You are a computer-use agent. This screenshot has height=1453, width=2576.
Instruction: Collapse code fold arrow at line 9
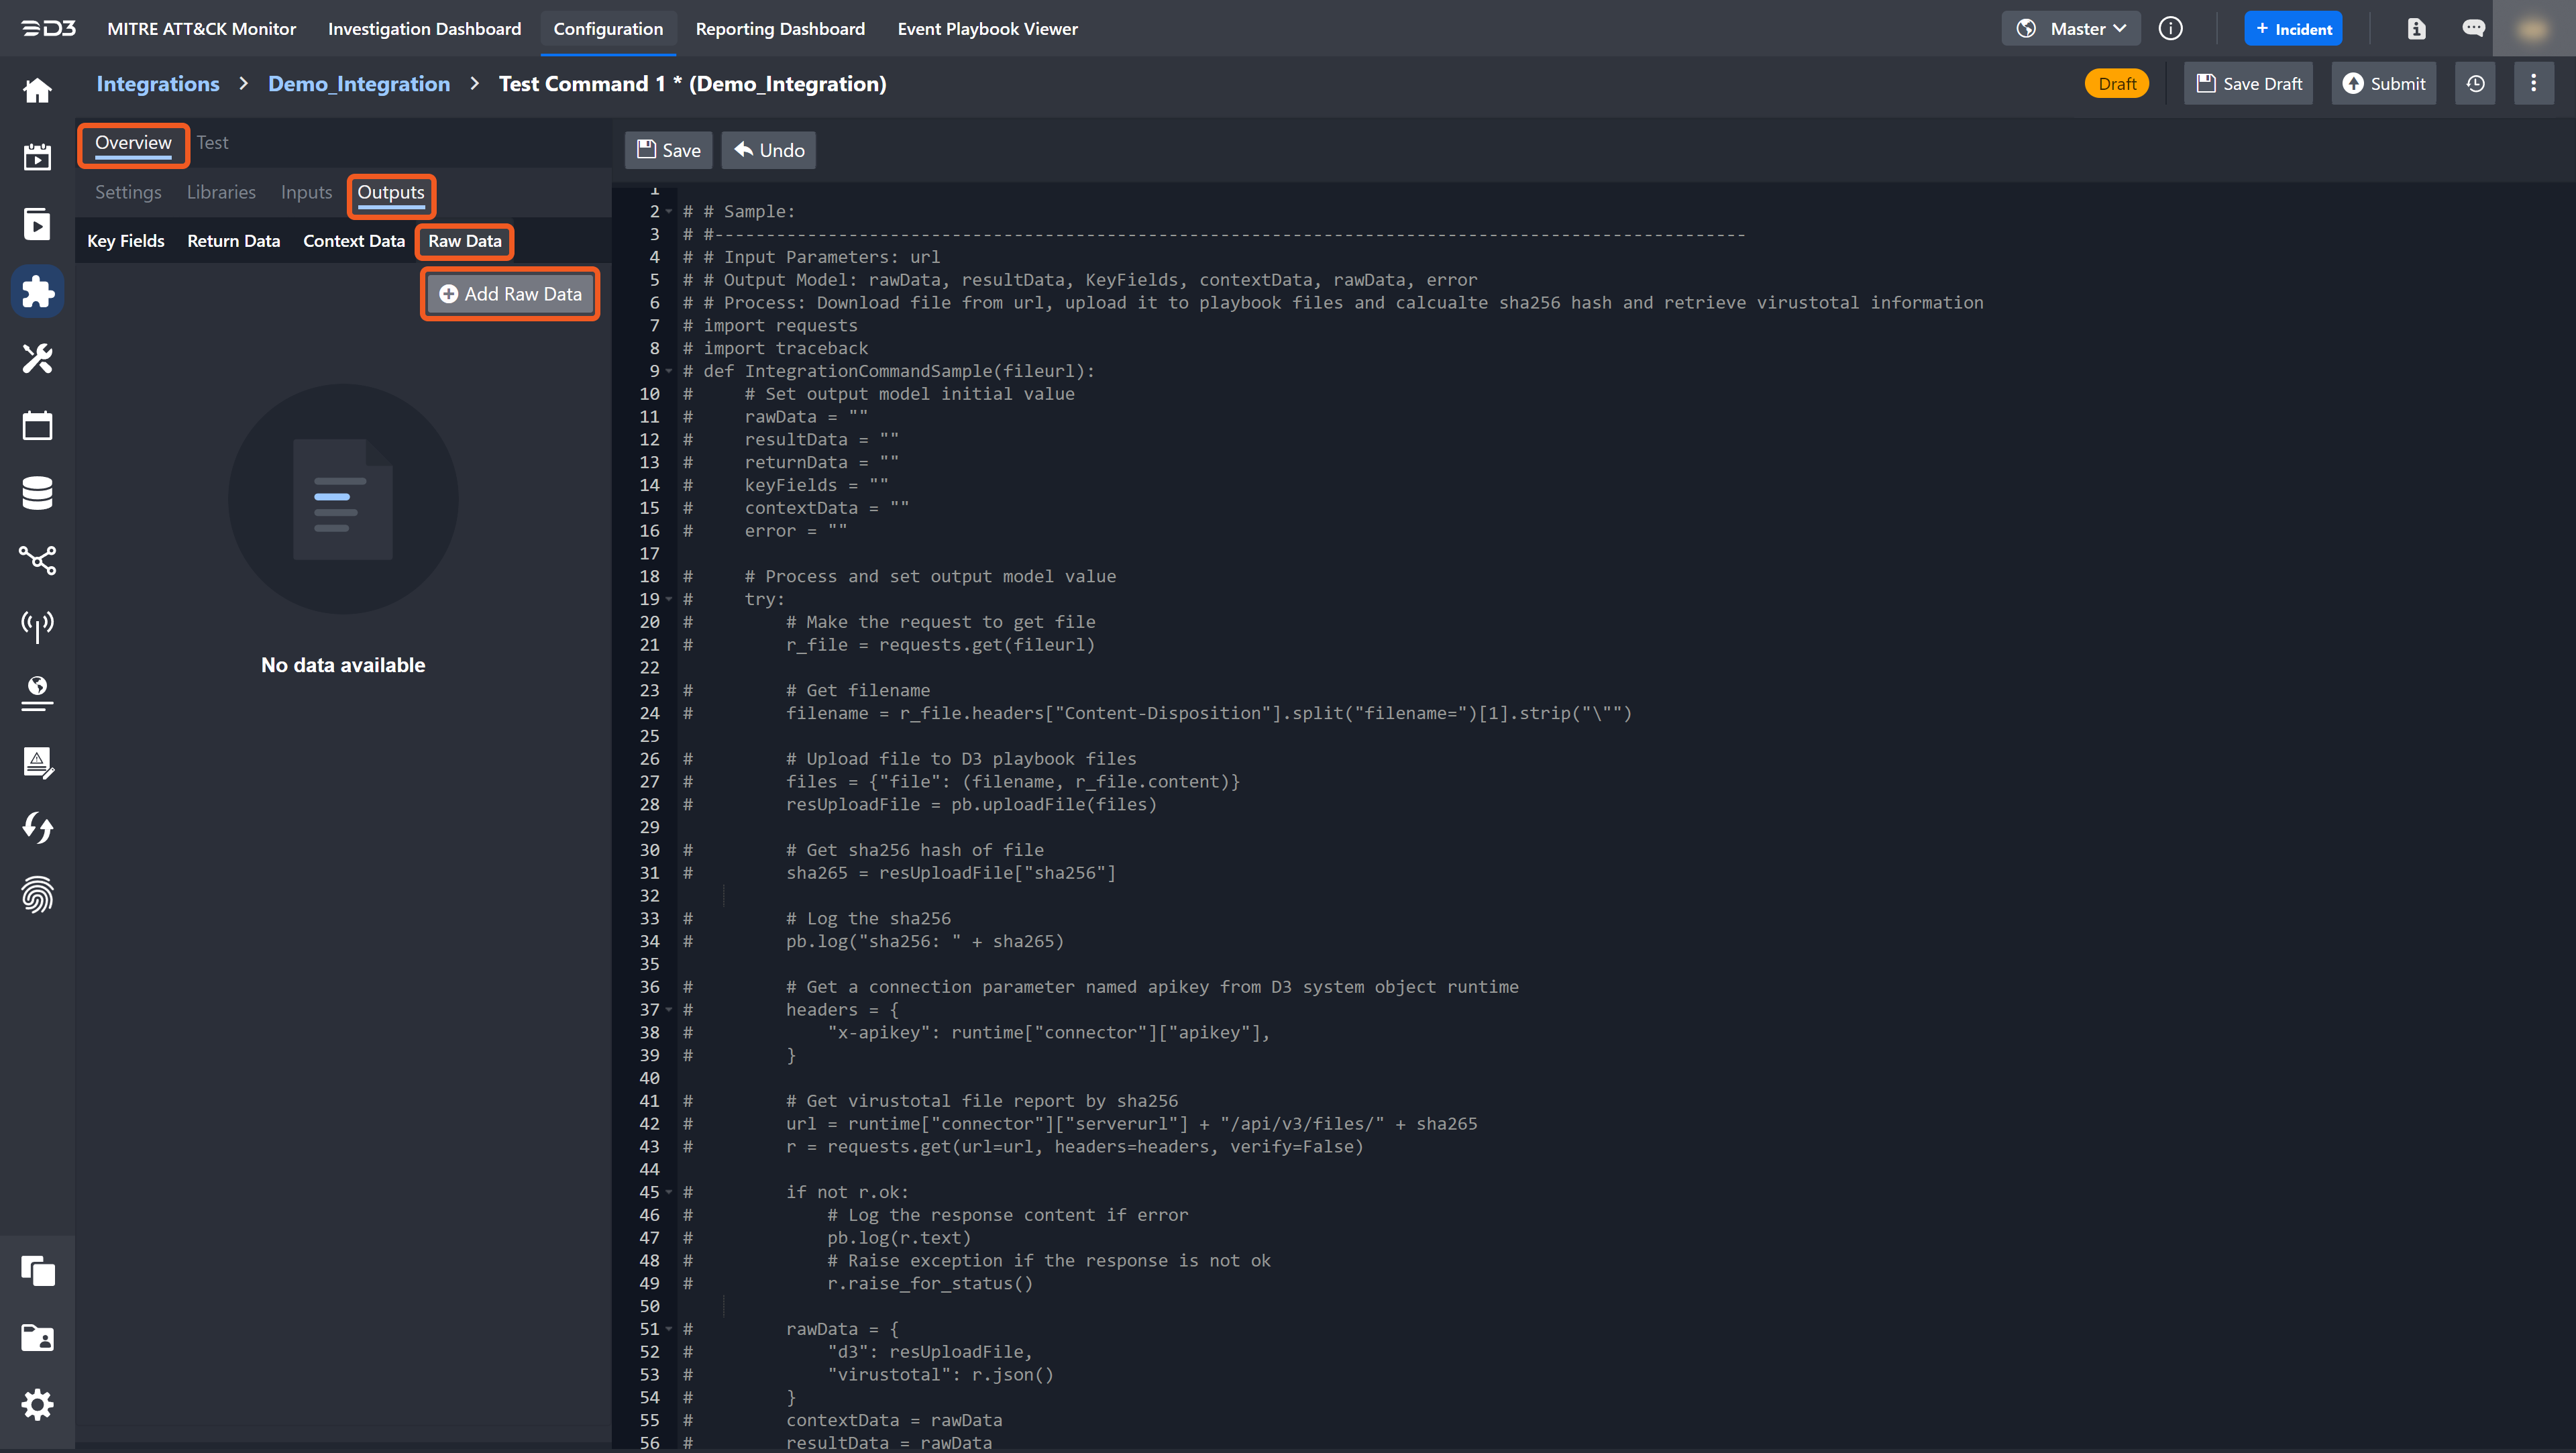[669, 371]
